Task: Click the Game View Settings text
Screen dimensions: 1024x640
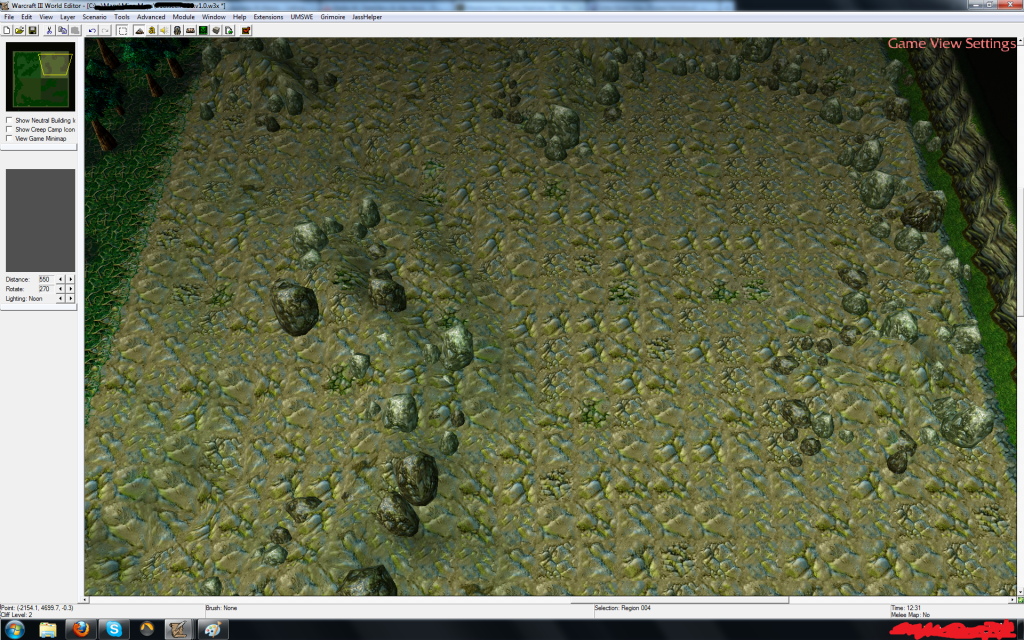Action: point(952,44)
